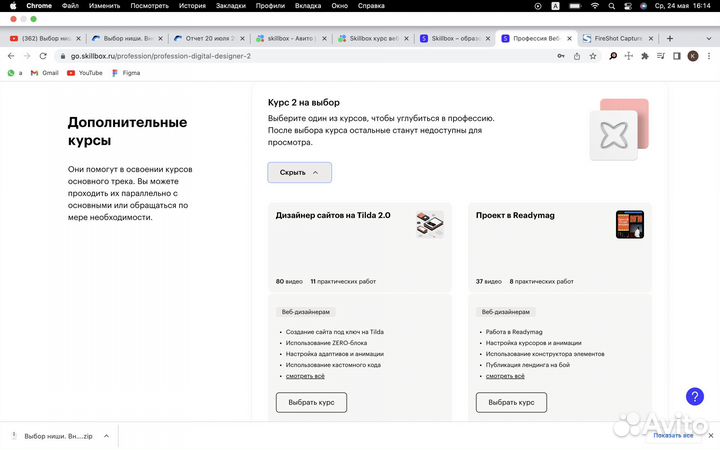Open the blue help question-mark button
Viewport: 720px width, 450px height.
(694, 396)
